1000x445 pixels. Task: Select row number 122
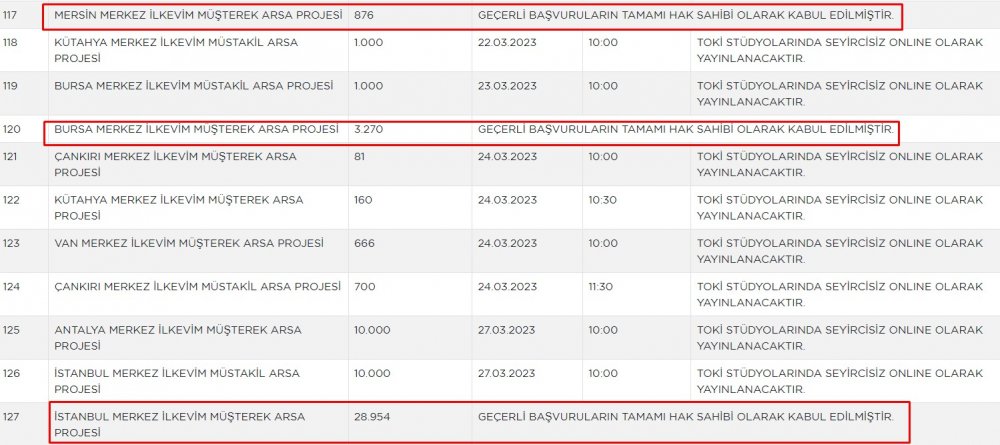11,200
